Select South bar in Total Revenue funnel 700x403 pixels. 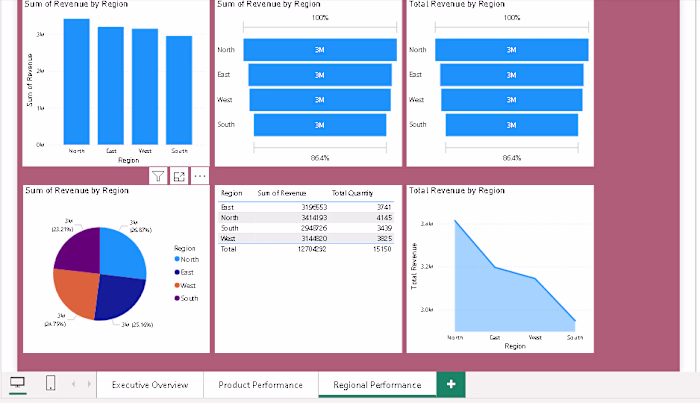(512, 125)
